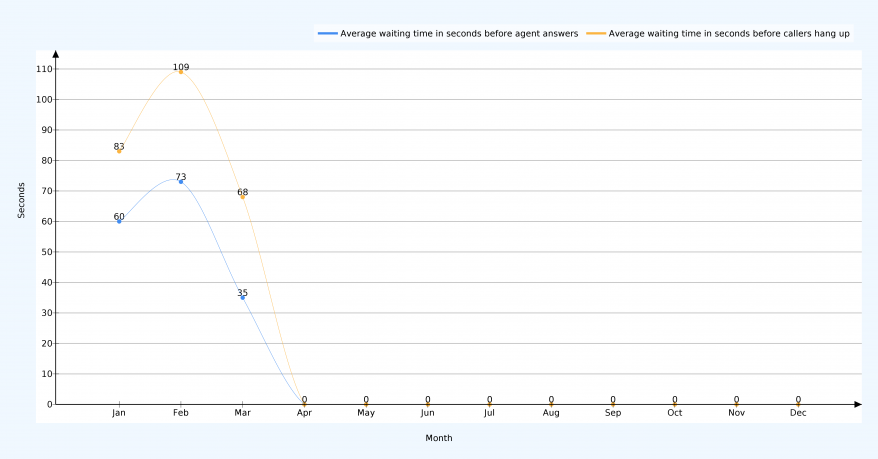Click the 50 value on the y-axis
The height and width of the screenshot is (459, 878).
[46, 252]
